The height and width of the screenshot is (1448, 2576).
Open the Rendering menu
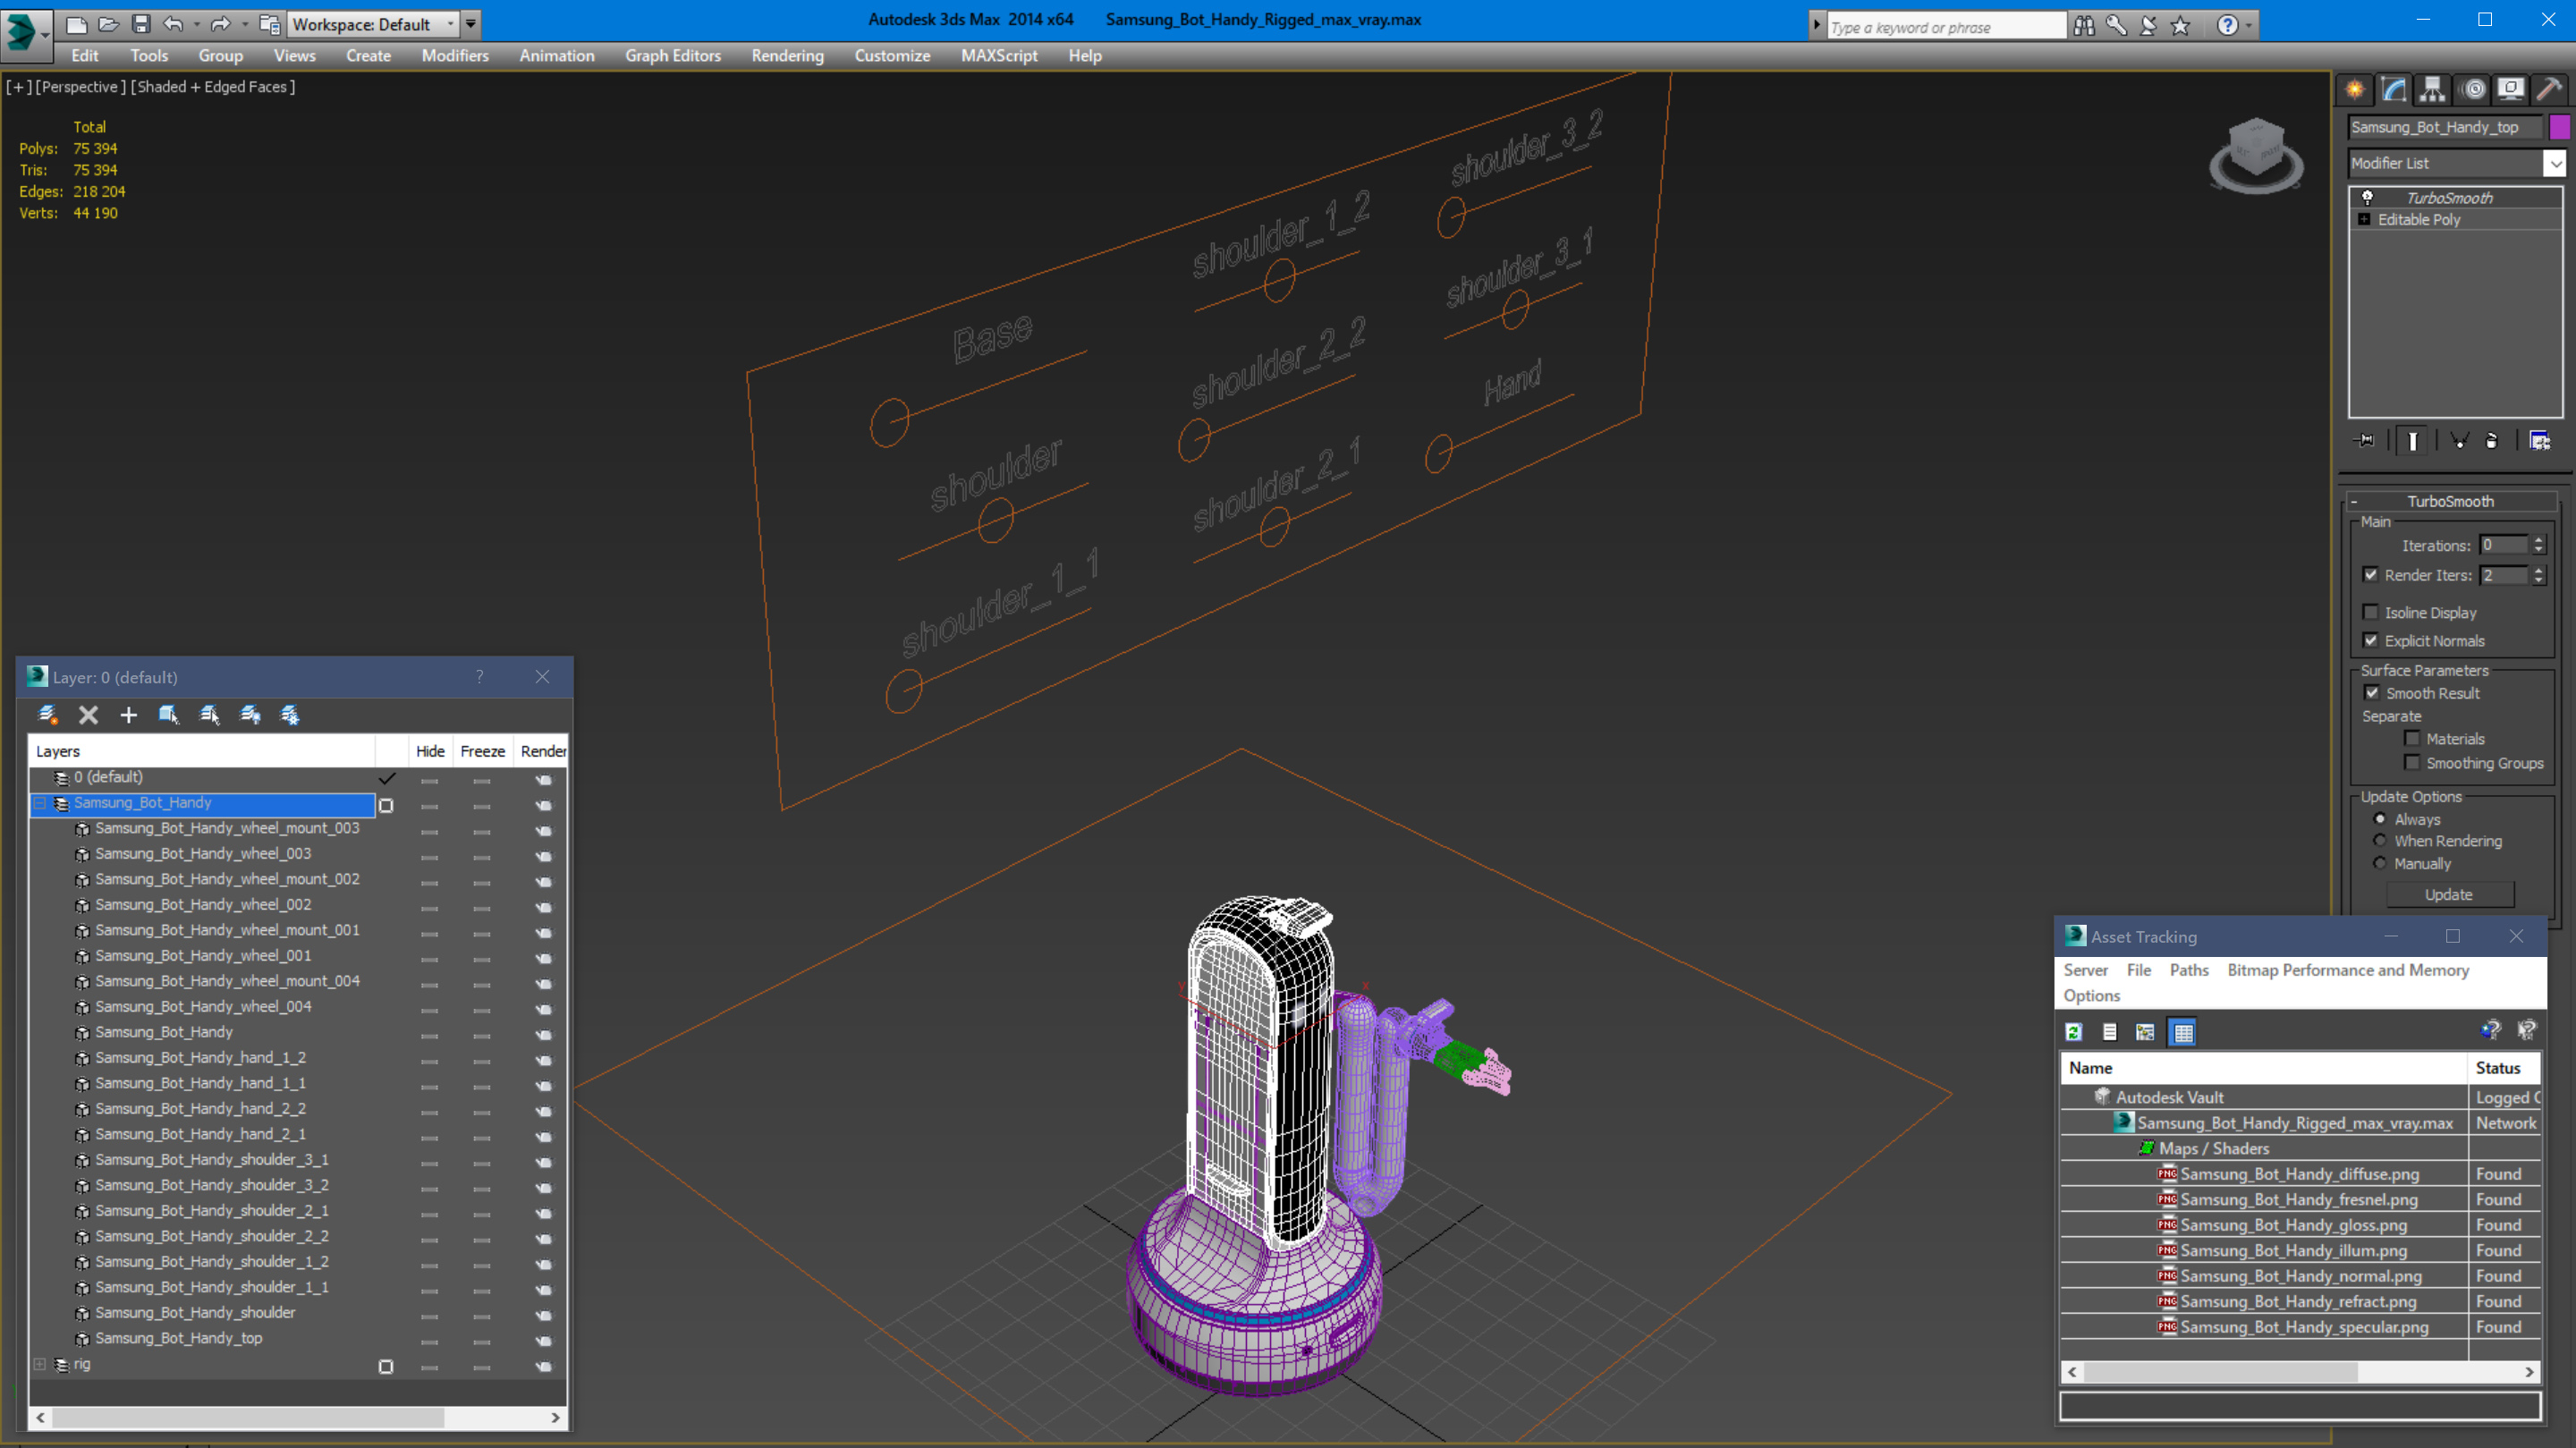(x=787, y=56)
